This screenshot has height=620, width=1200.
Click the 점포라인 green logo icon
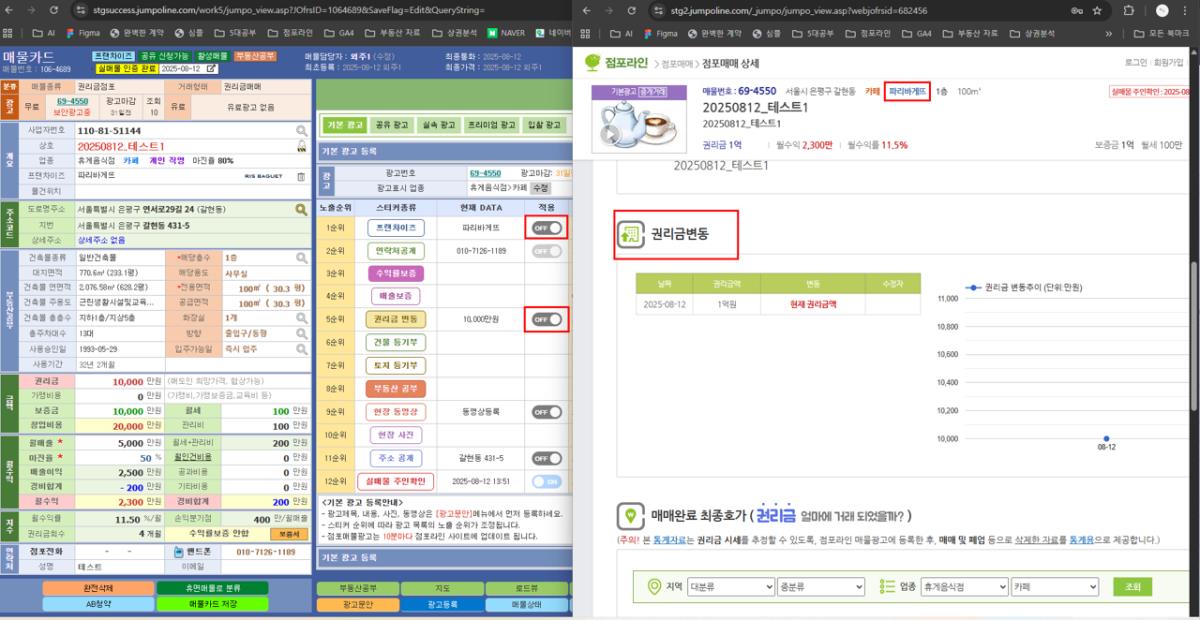coord(594,62)
